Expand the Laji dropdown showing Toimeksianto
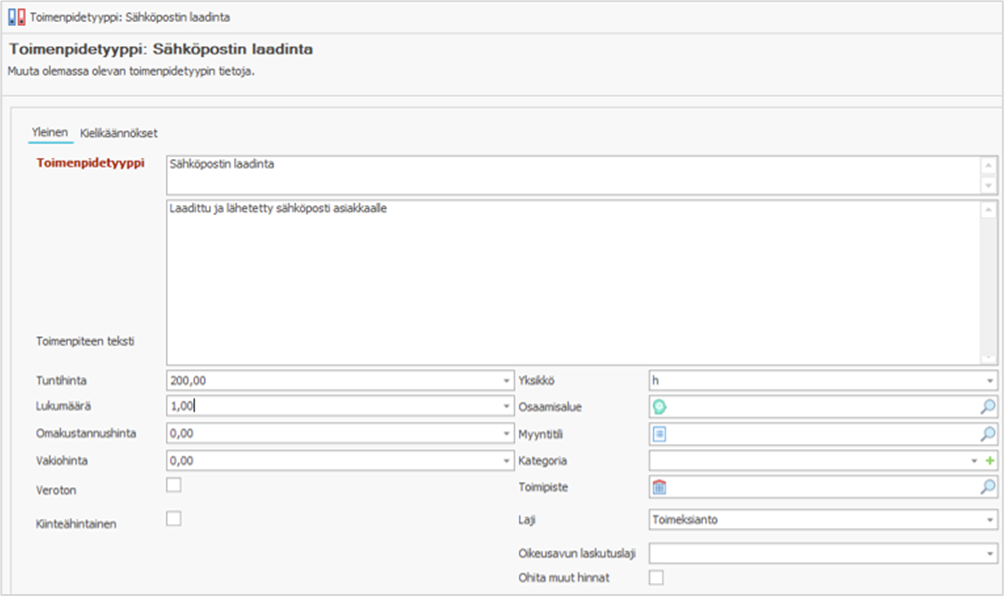 tap(989, 521)
